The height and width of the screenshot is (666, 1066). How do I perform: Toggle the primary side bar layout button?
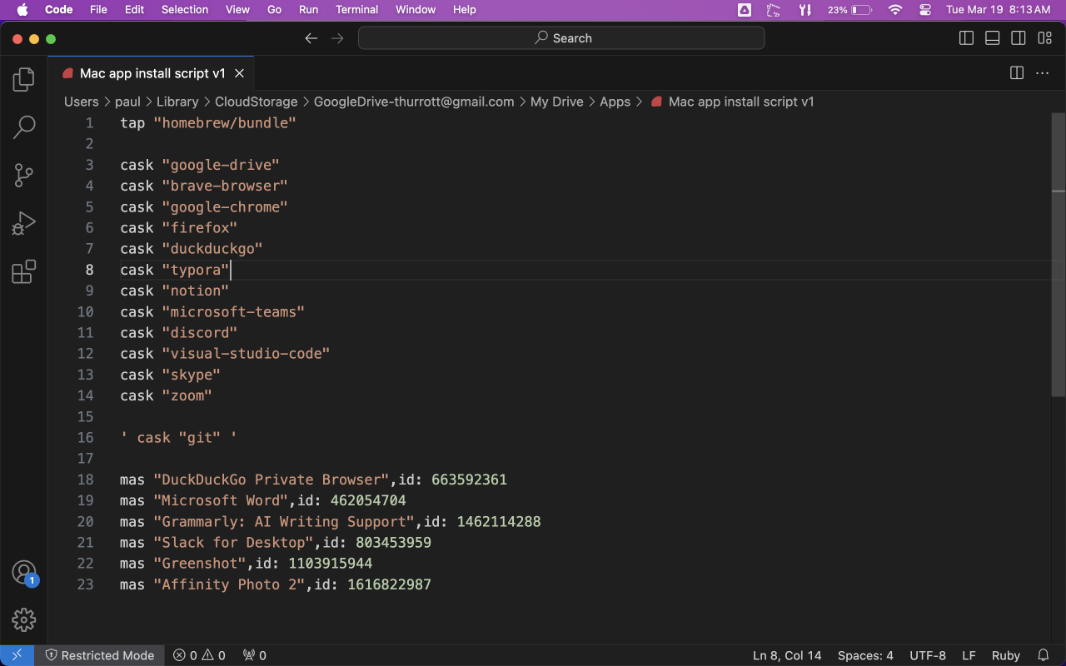tap(966, 38)
